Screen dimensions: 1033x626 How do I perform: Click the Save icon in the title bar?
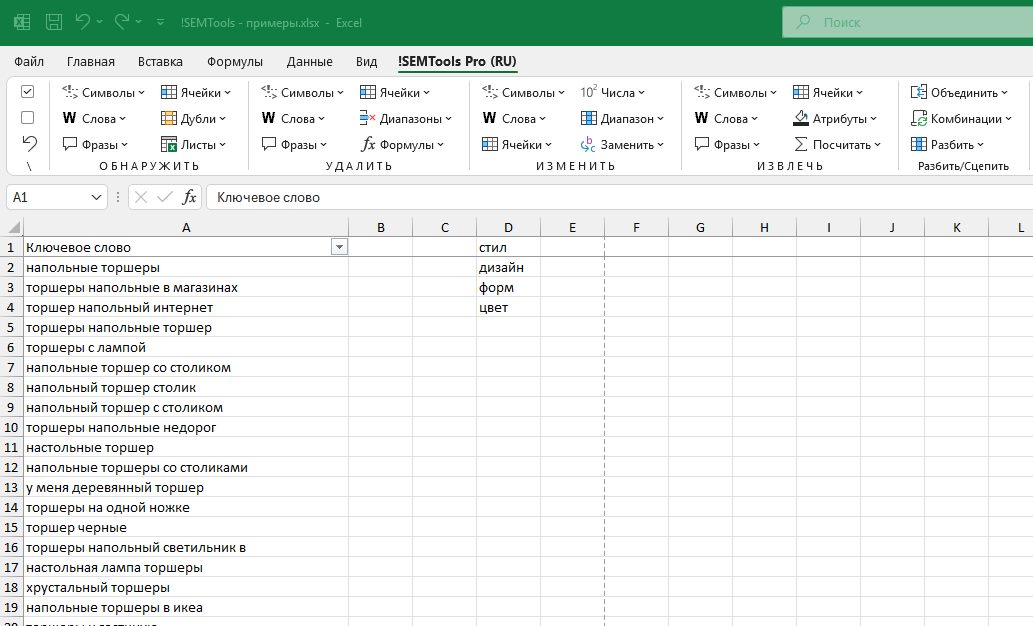(x=54, y=21)
